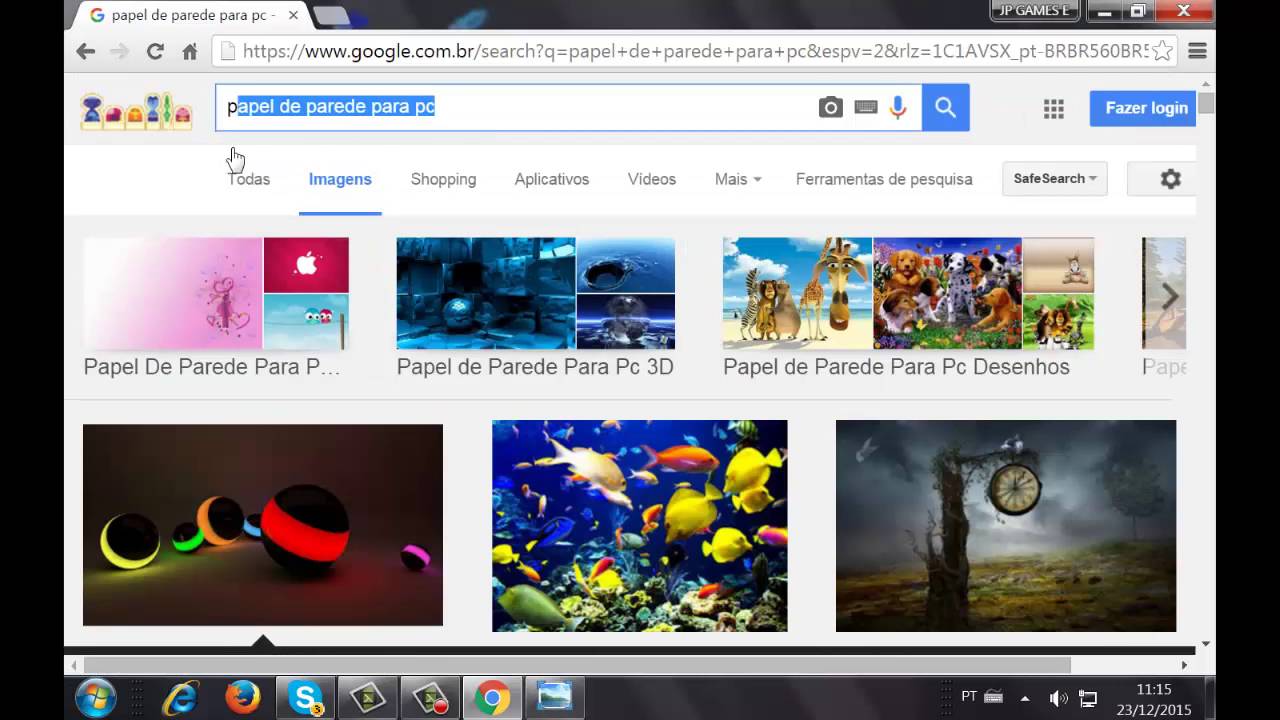This screenshot has width=1280, height=720.
Task: Open the SafeSearch dropdown
Action: 1055,178
